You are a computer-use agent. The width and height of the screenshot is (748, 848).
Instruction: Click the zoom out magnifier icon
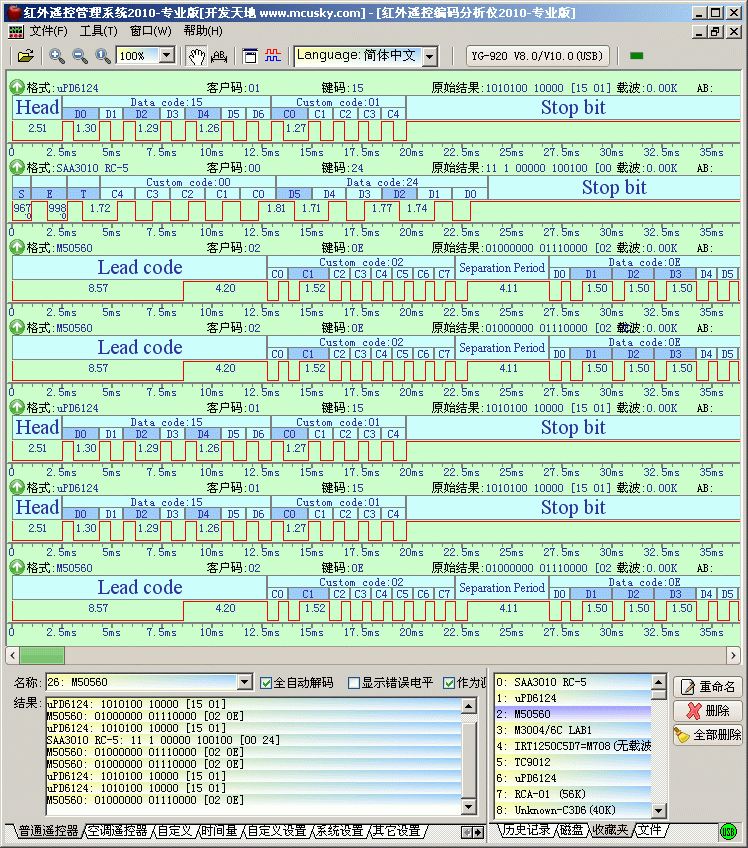point(79,56)
